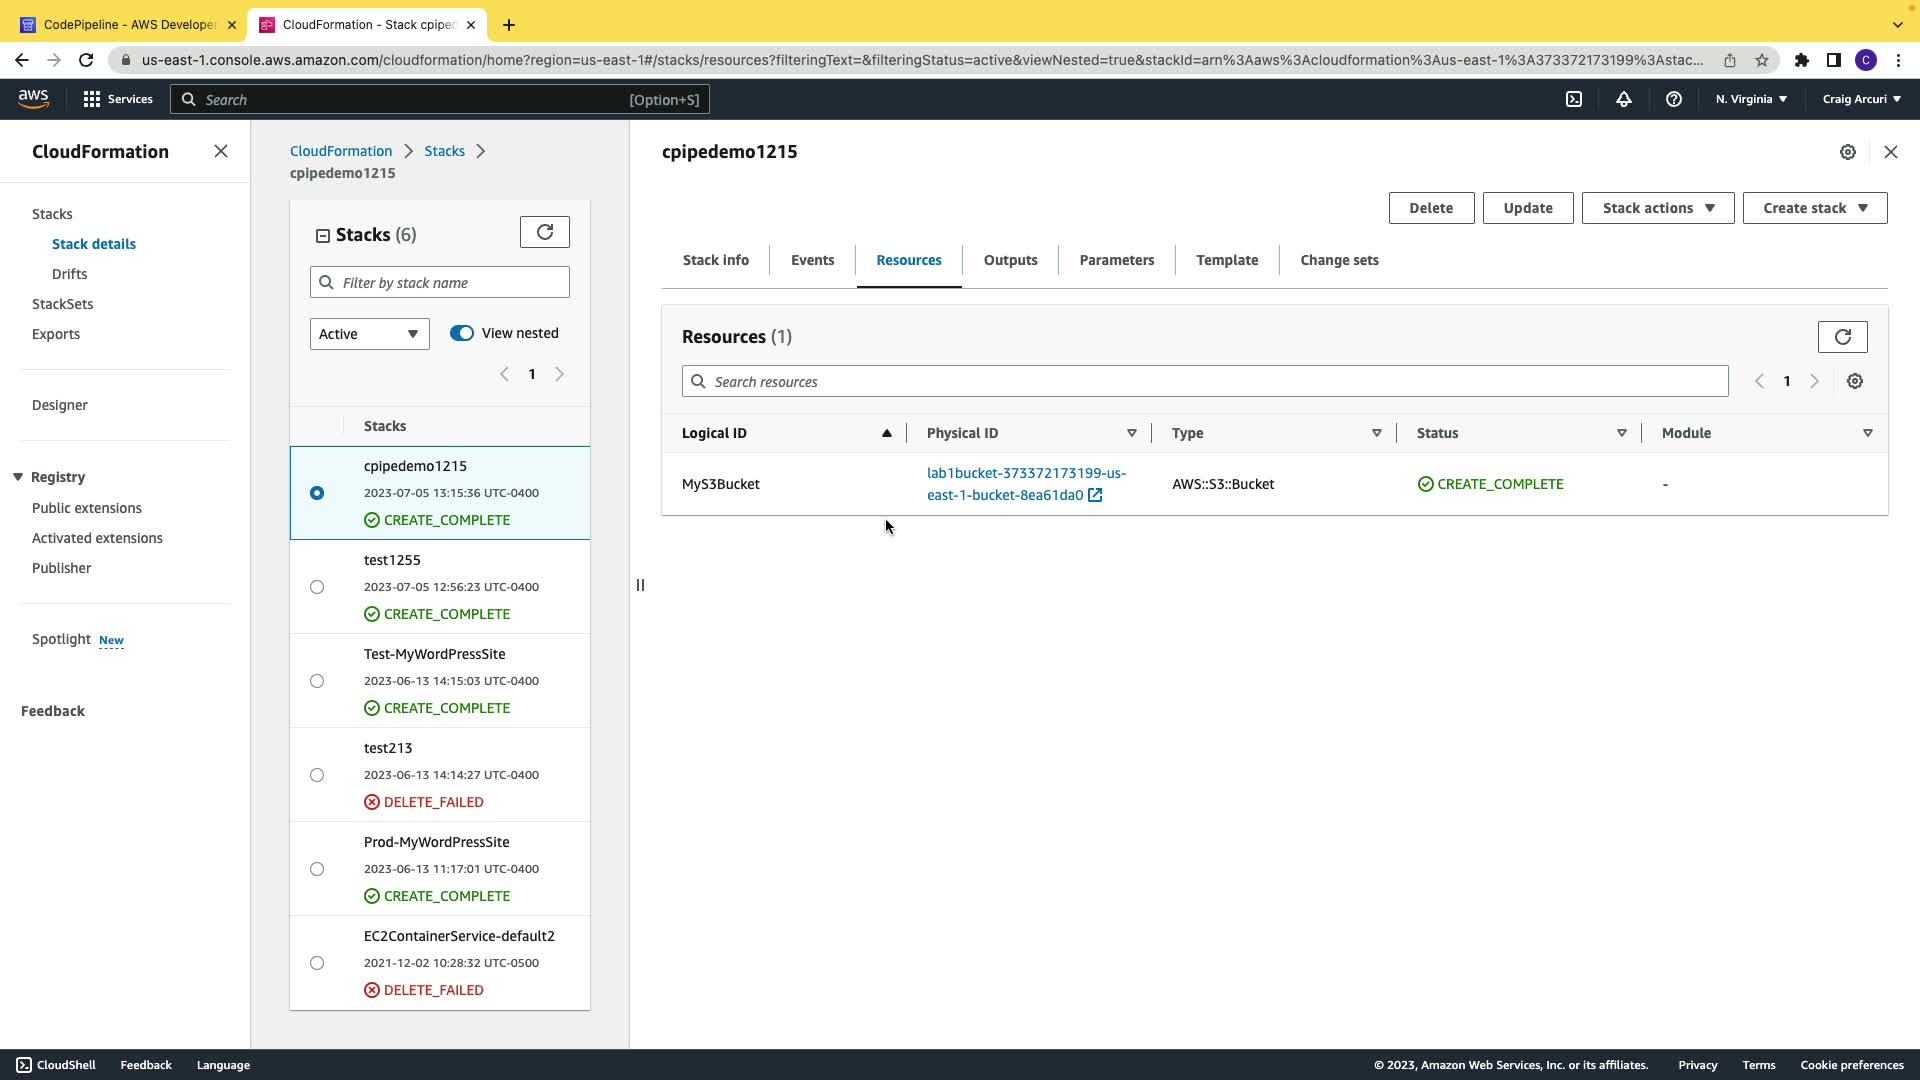The height and width of the screenshot is (1080, 1920).
Task: Switch to the Events tab
Action: [x=812, y=260]
